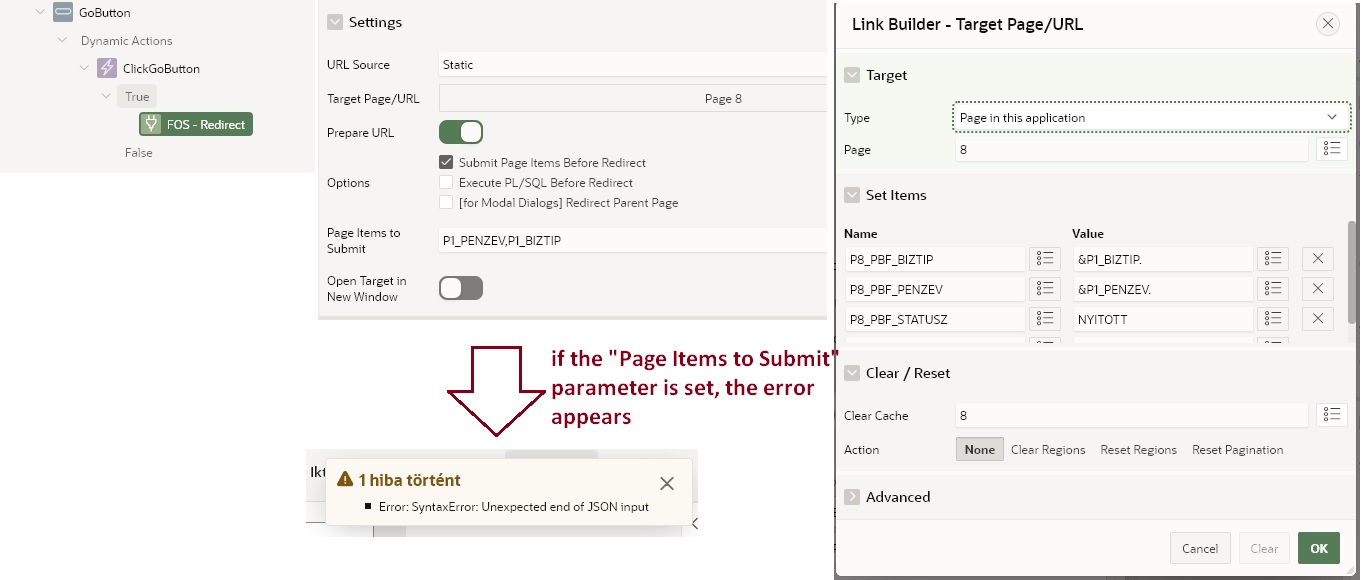Viewport: 1365px width, 580px height.
Task: Close the Link Builder dialog
Action: (1327, 24)
